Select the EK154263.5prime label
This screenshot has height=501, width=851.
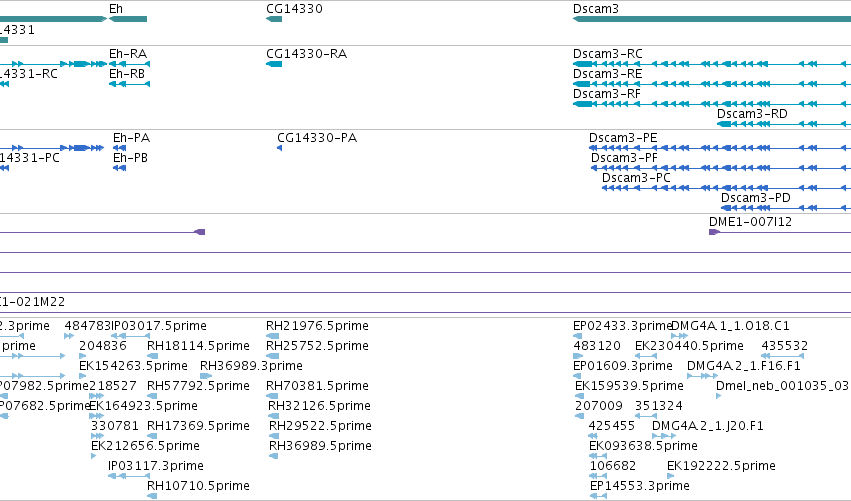[x=133, y=366]
